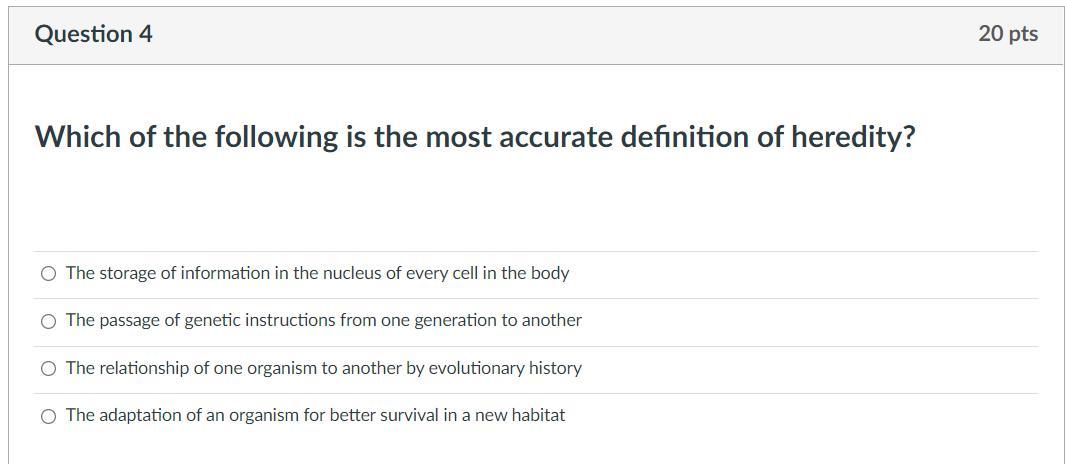Click the answer text 'The storage of information in the nucleus'
Viewport: 1065px width, 464px height.
[317, 273]
